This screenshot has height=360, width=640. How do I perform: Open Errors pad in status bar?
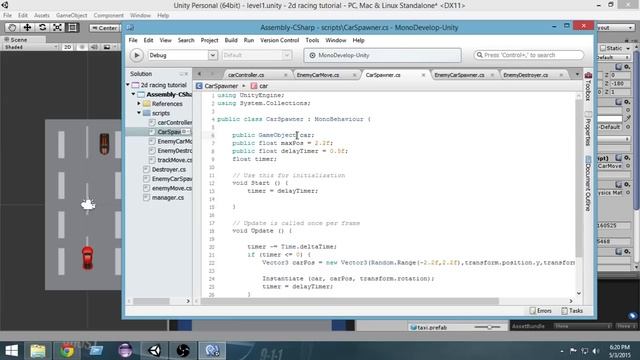(x=540, y=311)
